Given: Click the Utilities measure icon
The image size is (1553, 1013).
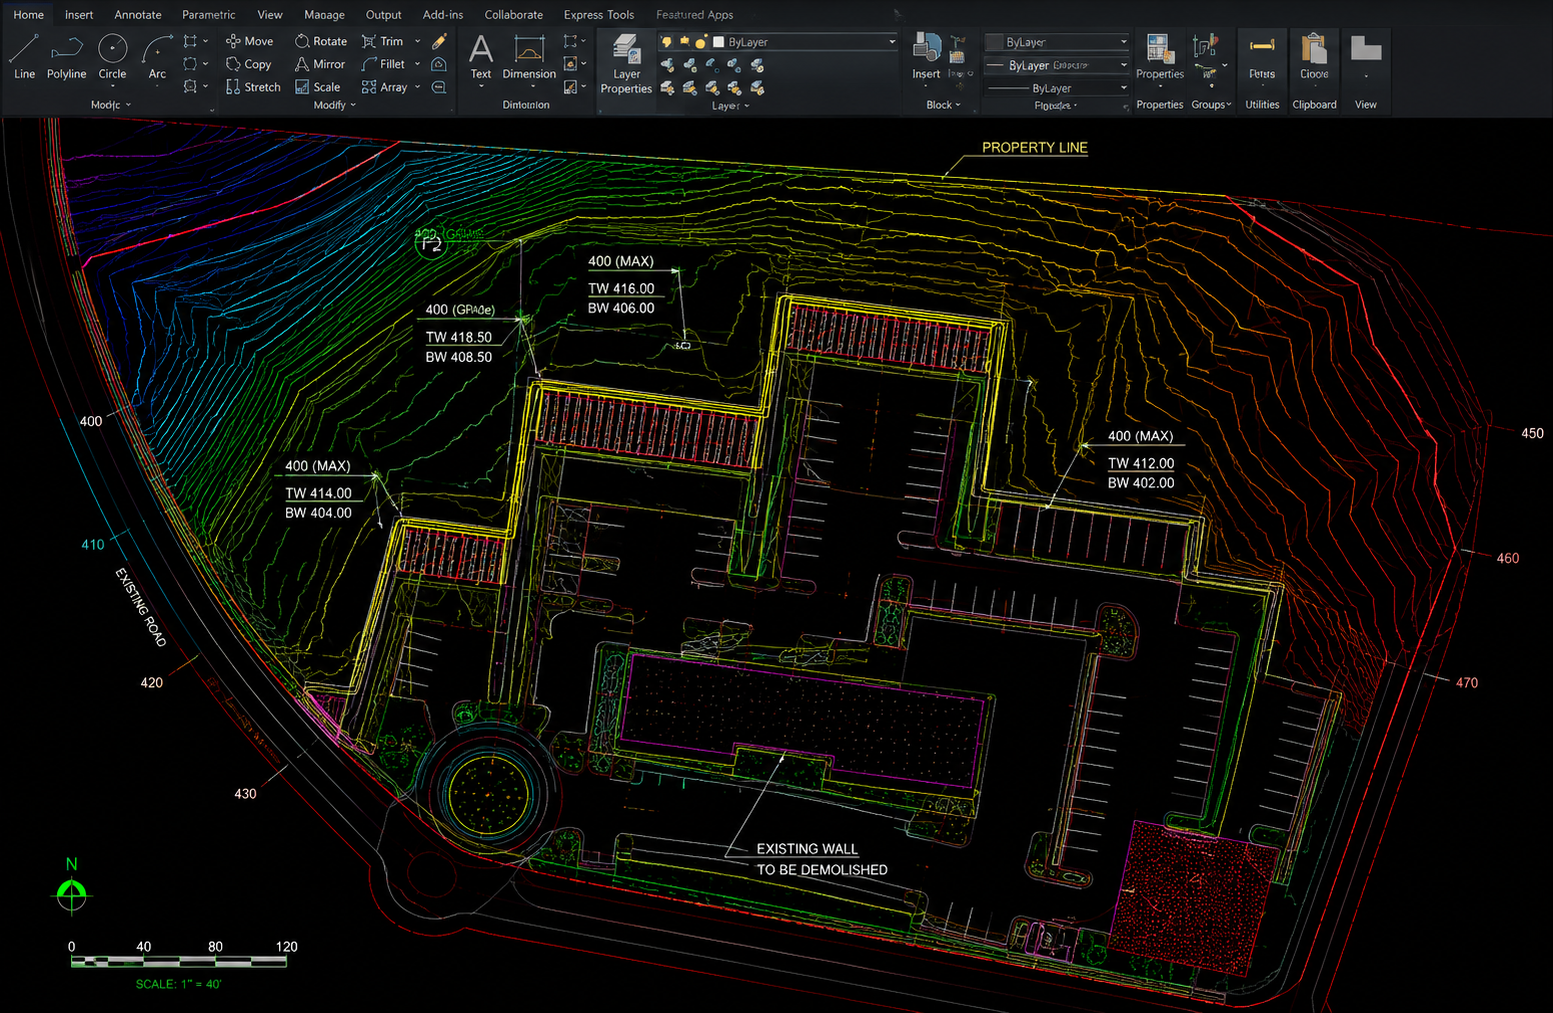Looking at the screenshot, I should 1262,46.
